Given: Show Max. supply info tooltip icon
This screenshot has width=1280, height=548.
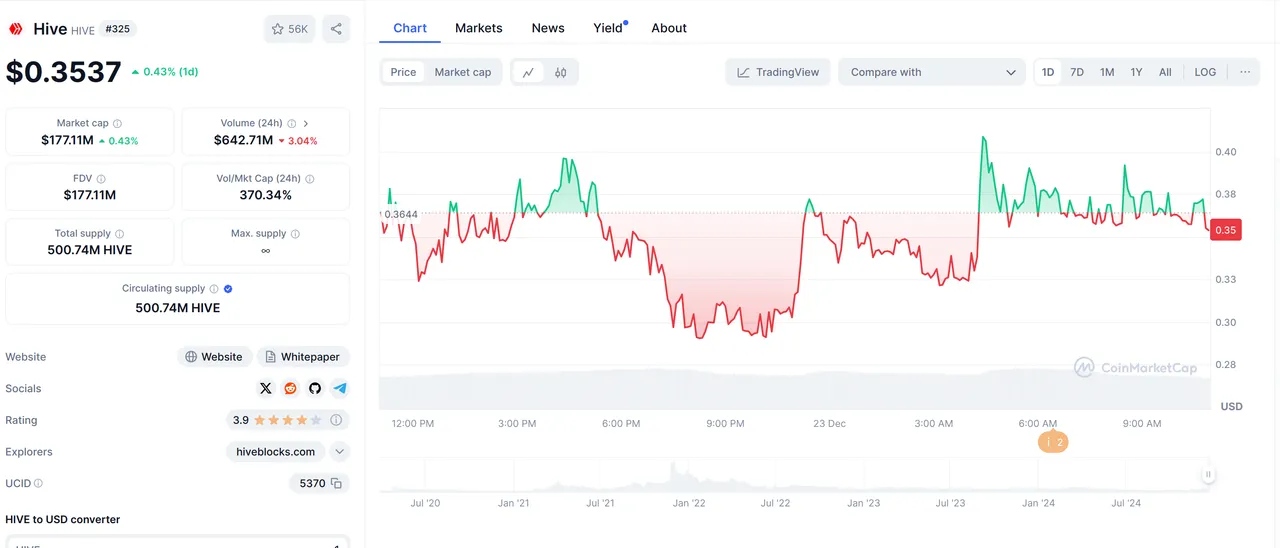Looking at the screenshot, I should (295, 234).
